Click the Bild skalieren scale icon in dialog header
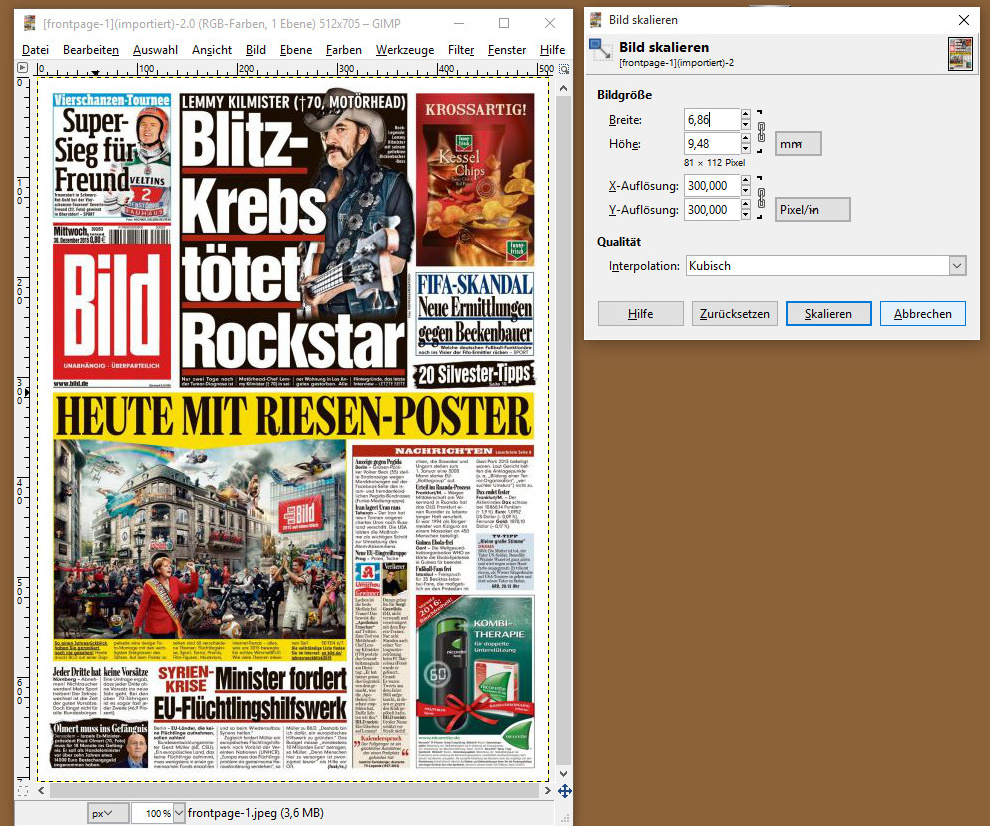This screenshot has width=990, height=826. (600, 49)
